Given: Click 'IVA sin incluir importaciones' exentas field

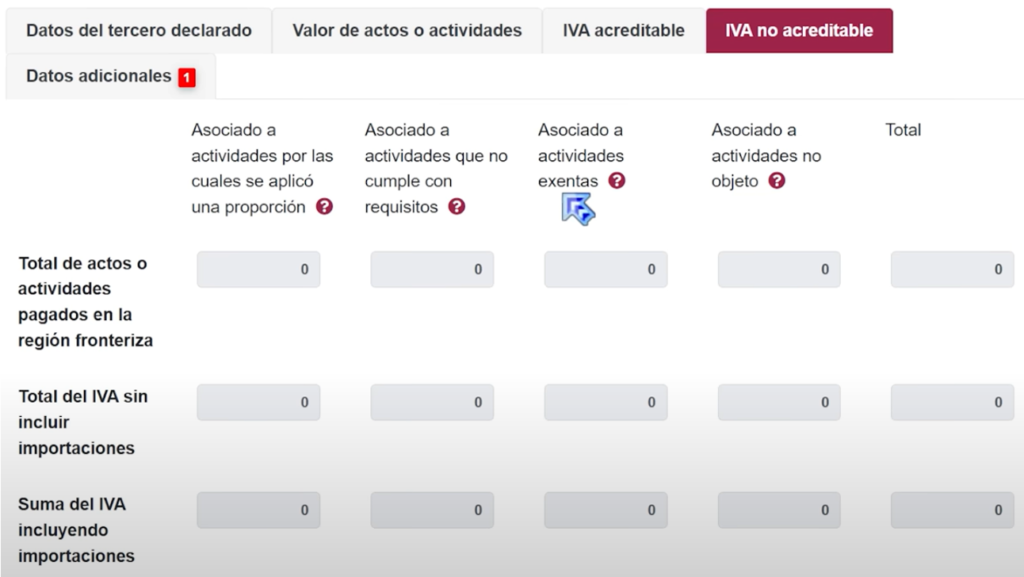Looking at the screenshot, I should tap(605, 402).
